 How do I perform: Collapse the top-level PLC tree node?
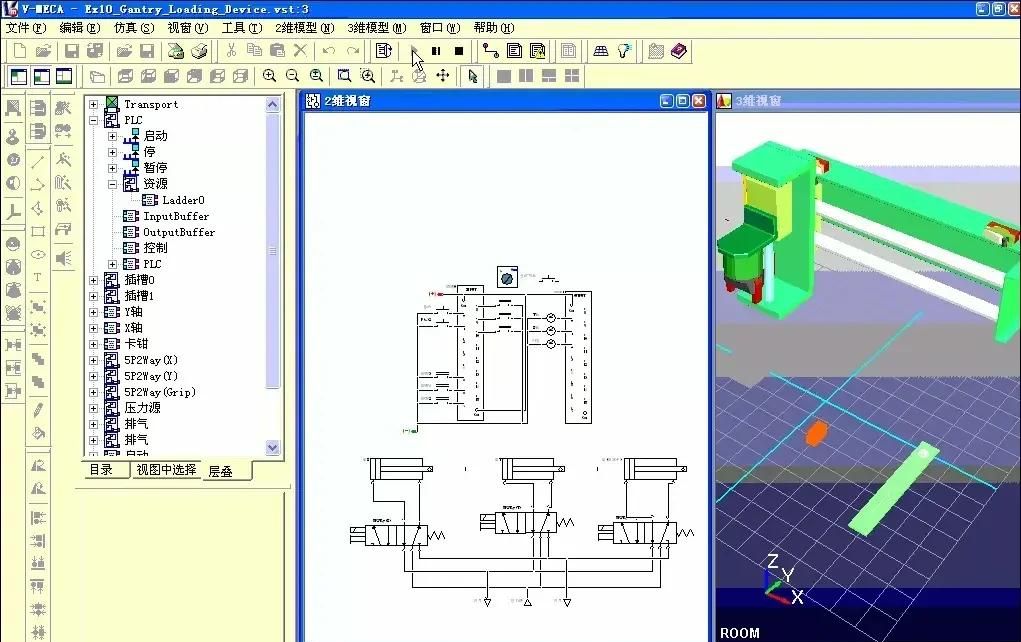(94, 120)
